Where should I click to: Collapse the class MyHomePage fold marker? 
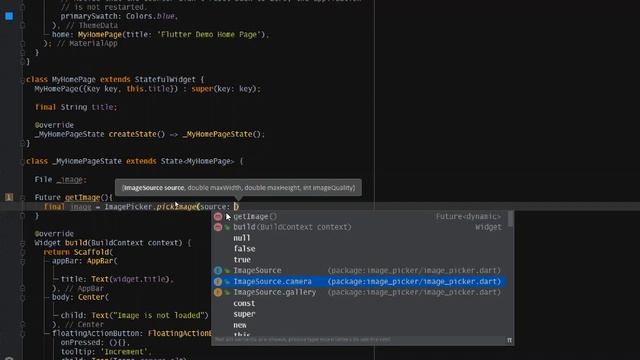(x=22, y=80)
